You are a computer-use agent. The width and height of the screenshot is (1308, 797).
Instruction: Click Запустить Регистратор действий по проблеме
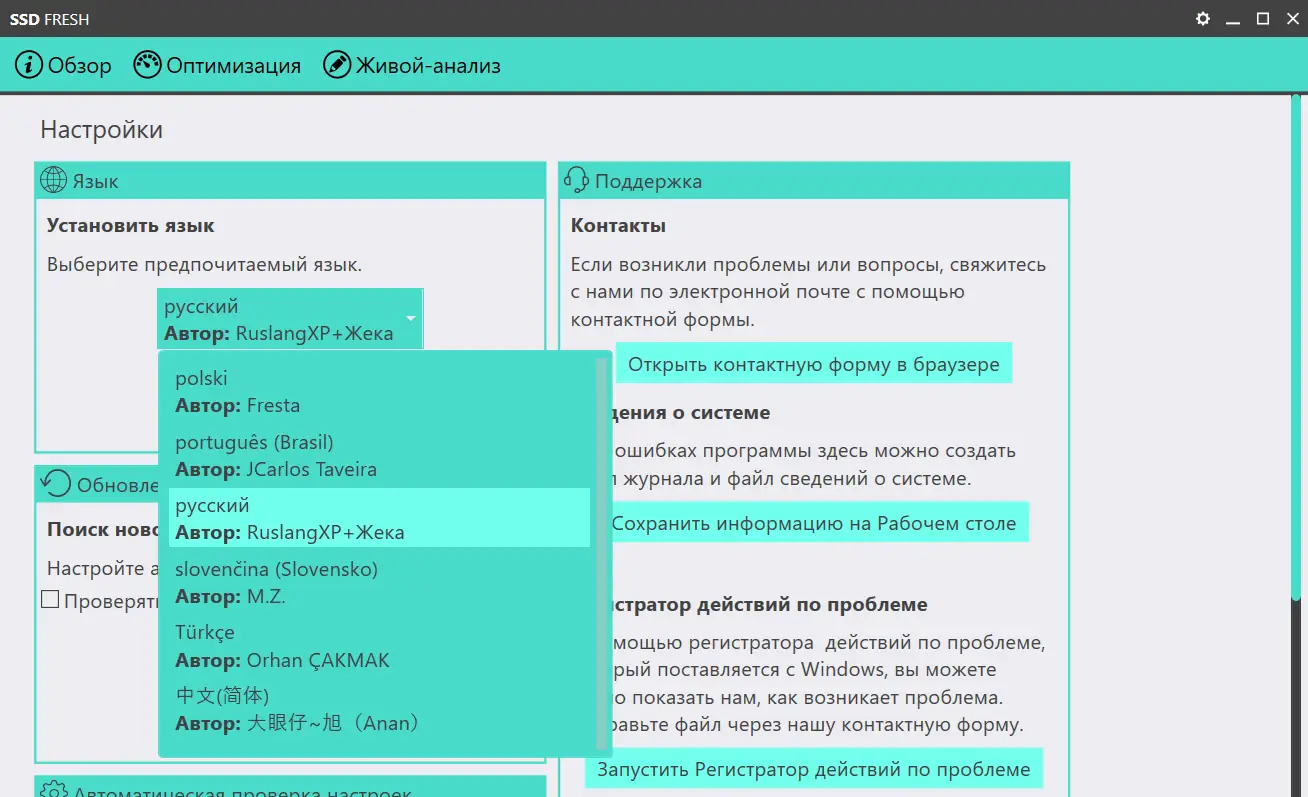click(814, 769)
